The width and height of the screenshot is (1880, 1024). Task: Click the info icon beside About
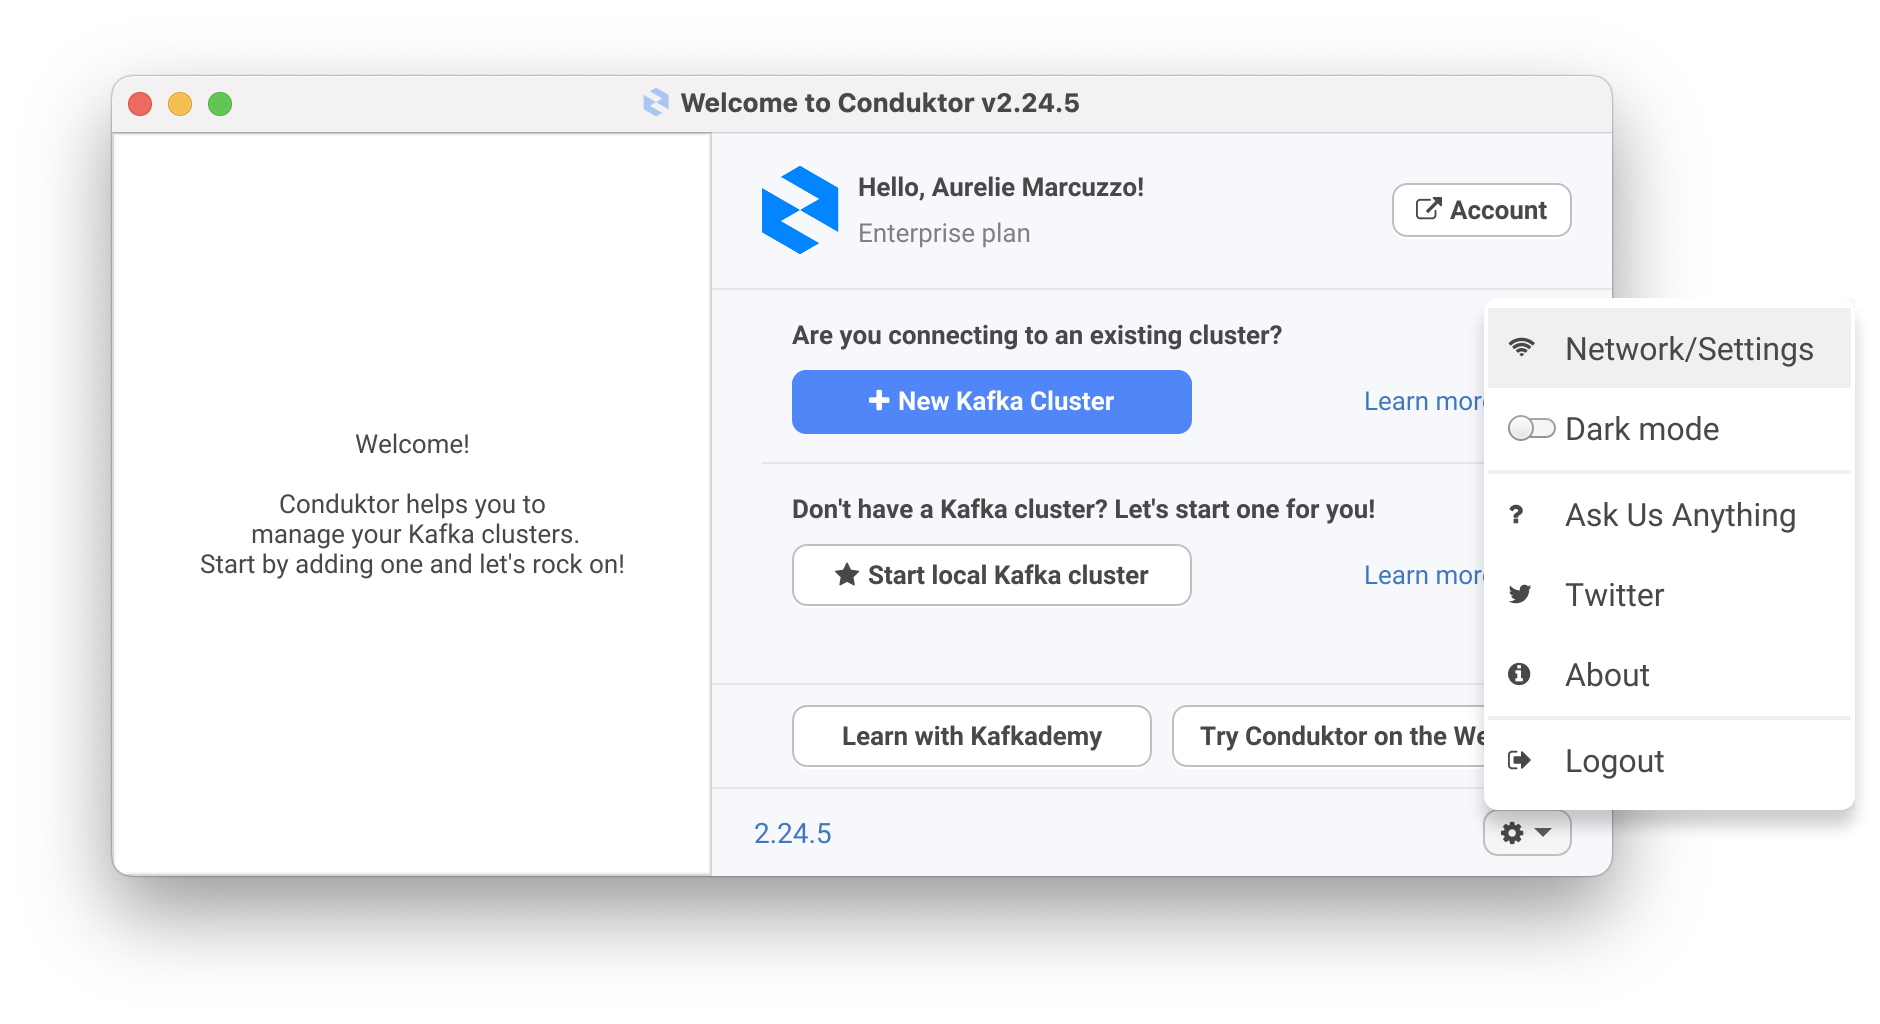(1519, 674)
